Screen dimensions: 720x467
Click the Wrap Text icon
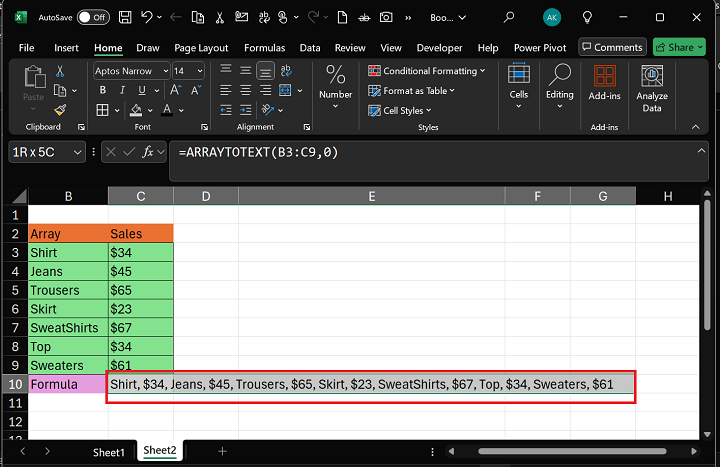click(286, 70)
